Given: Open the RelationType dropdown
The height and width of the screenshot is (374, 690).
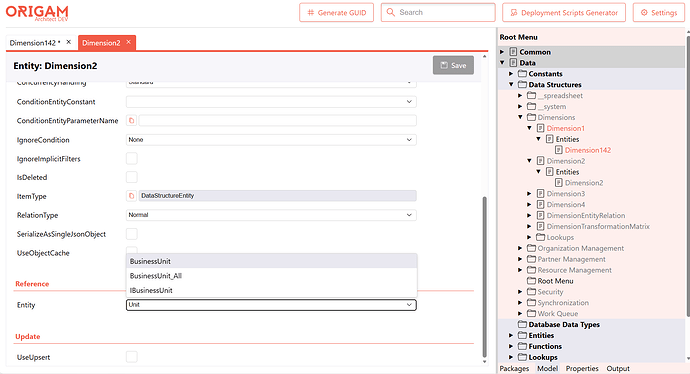Looking at the screenshot, I should pyautogui.click(x=271, y=215).
